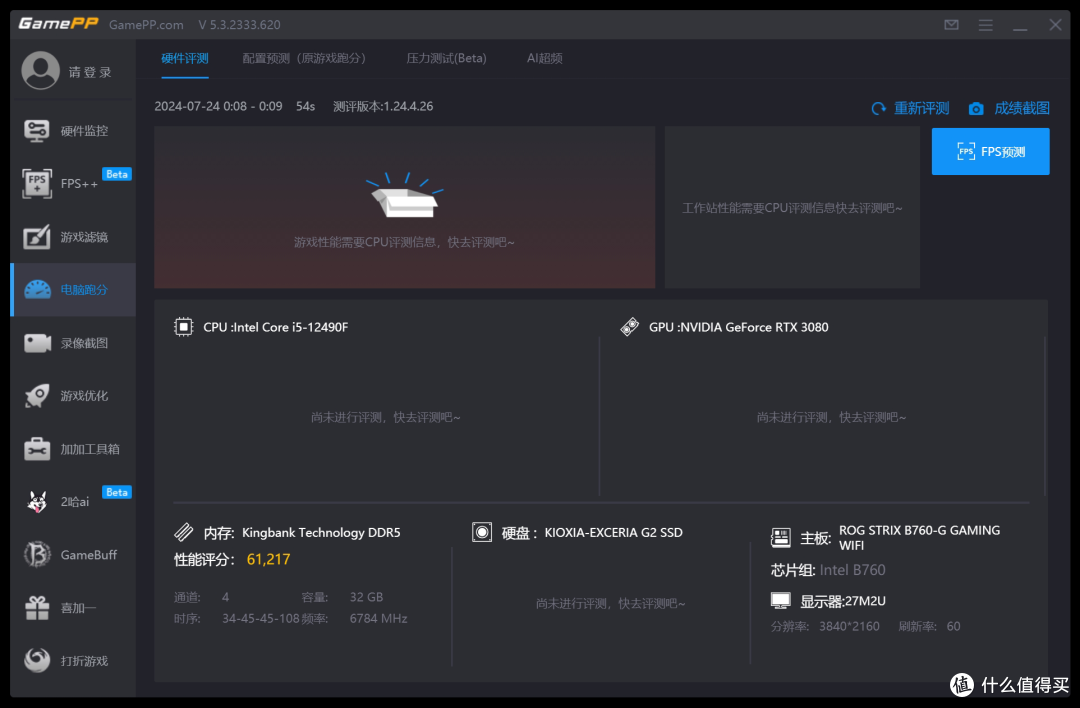Click the memory score 61,217
Screen dimensions: 1080x708
(269, 559)
